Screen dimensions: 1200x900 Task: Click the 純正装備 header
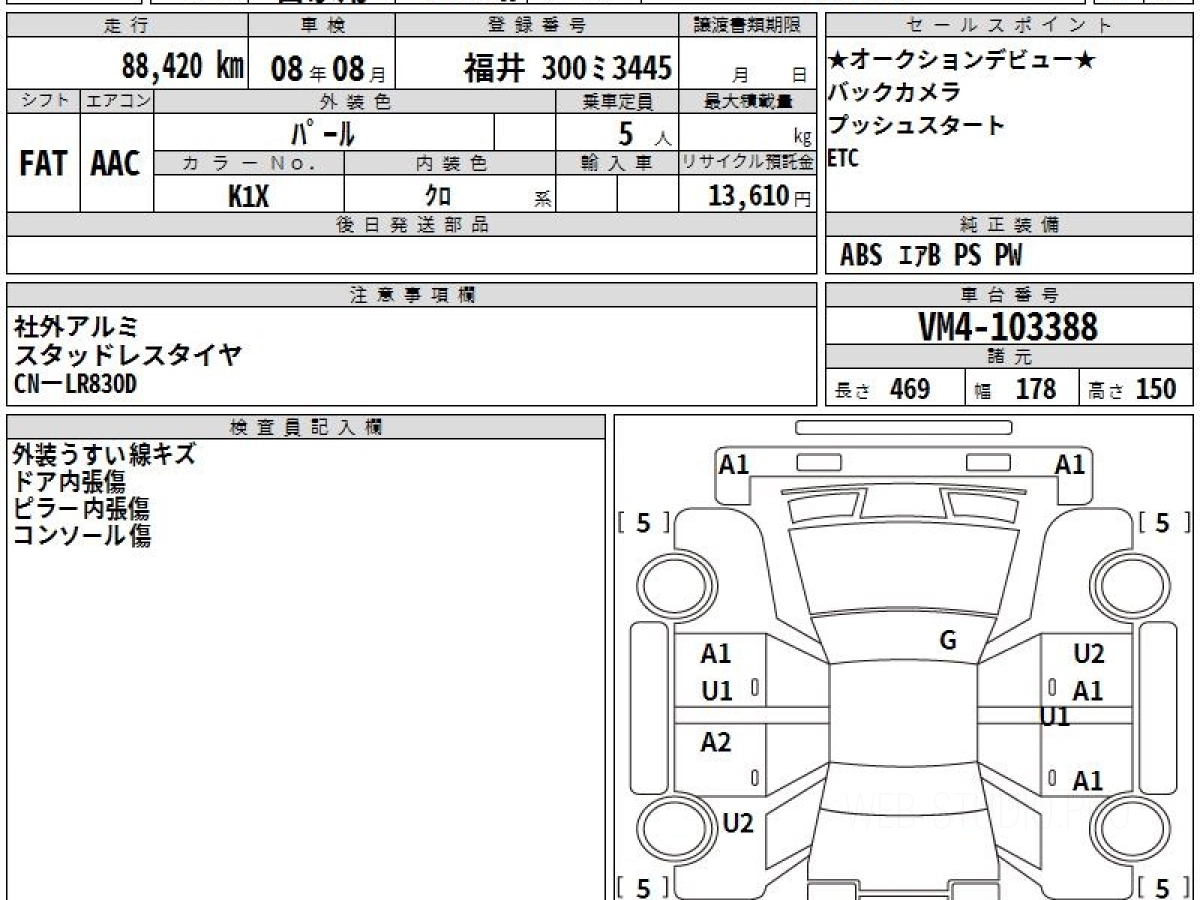[x=1009, y=225]
